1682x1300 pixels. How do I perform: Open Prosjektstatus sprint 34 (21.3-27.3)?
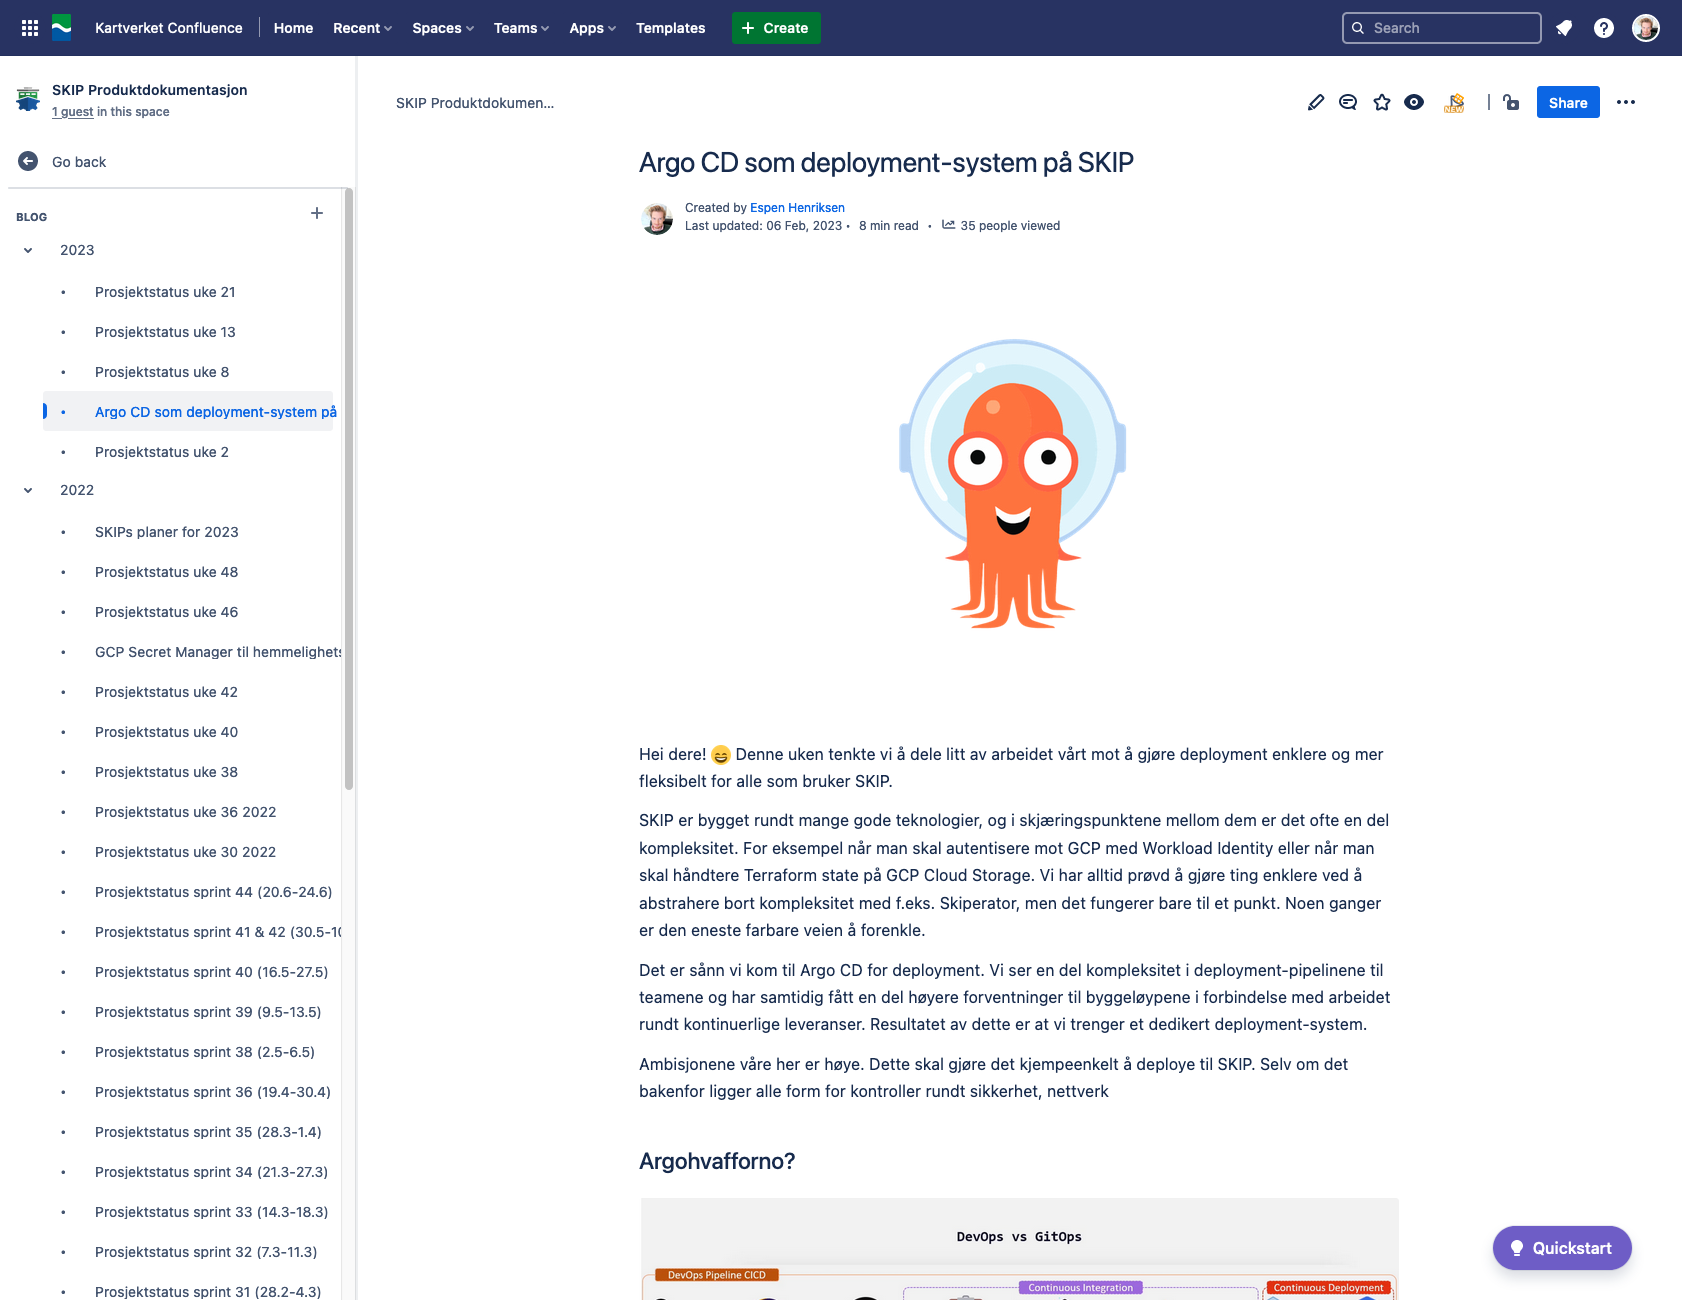(211, 1172)
